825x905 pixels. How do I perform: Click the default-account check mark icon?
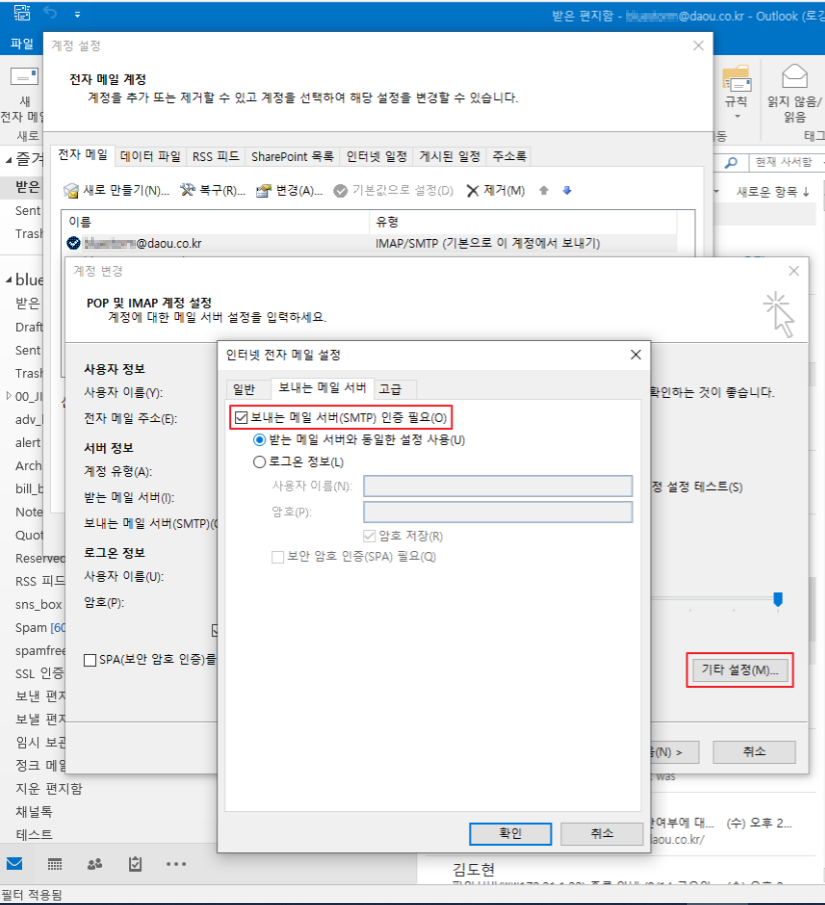(73, 243)
